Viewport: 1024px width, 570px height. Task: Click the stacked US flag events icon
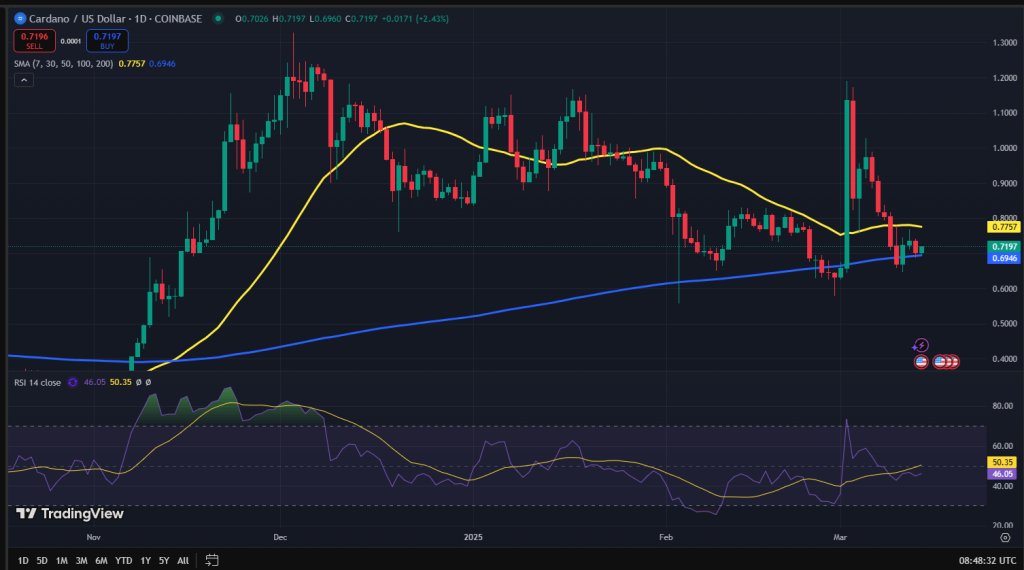click(x=946, y=361)
